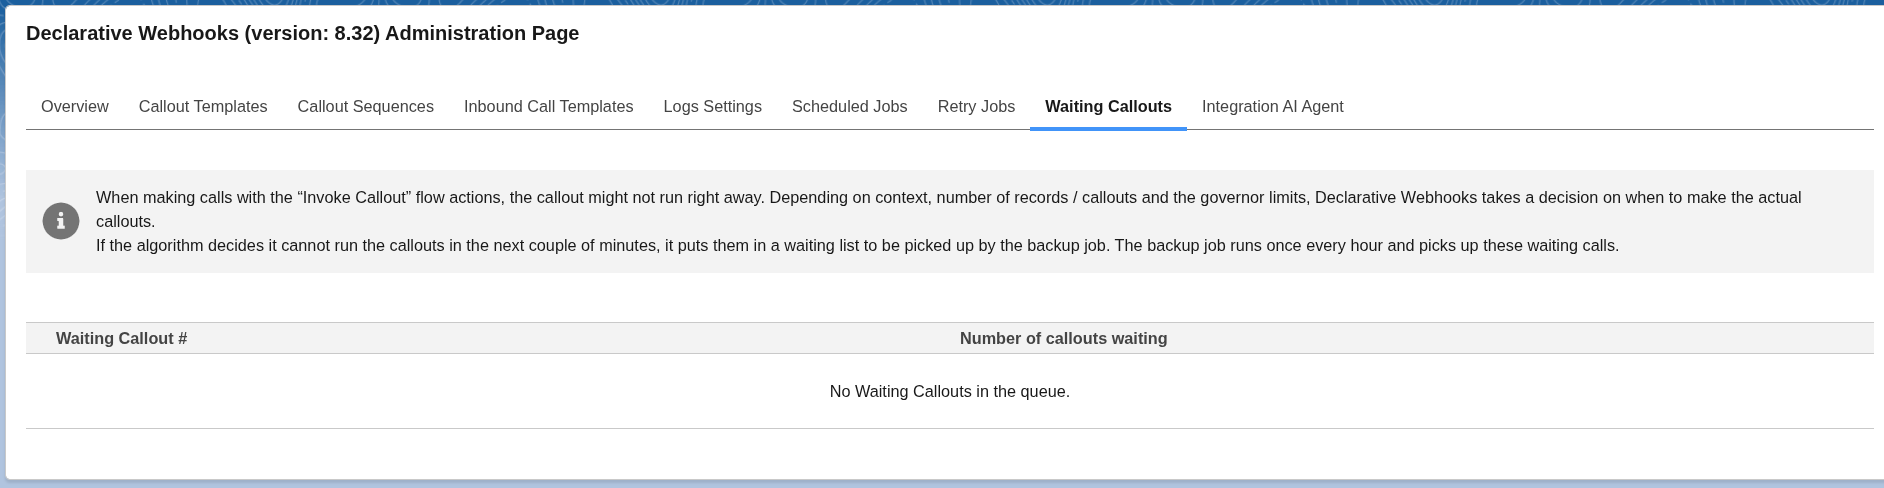Switch to the Retry Jobs tab
Image resolution: width=1884 pixels, height=488 pixels.
pyautogui.click(x=976, y=107)
